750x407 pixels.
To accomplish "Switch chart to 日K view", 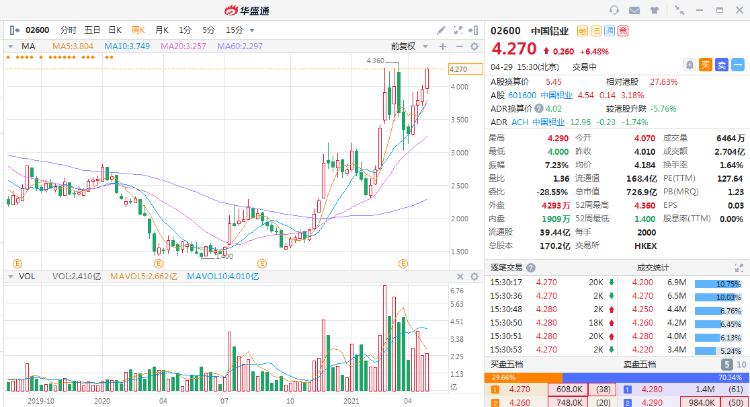I will click(x=115, y=30).
